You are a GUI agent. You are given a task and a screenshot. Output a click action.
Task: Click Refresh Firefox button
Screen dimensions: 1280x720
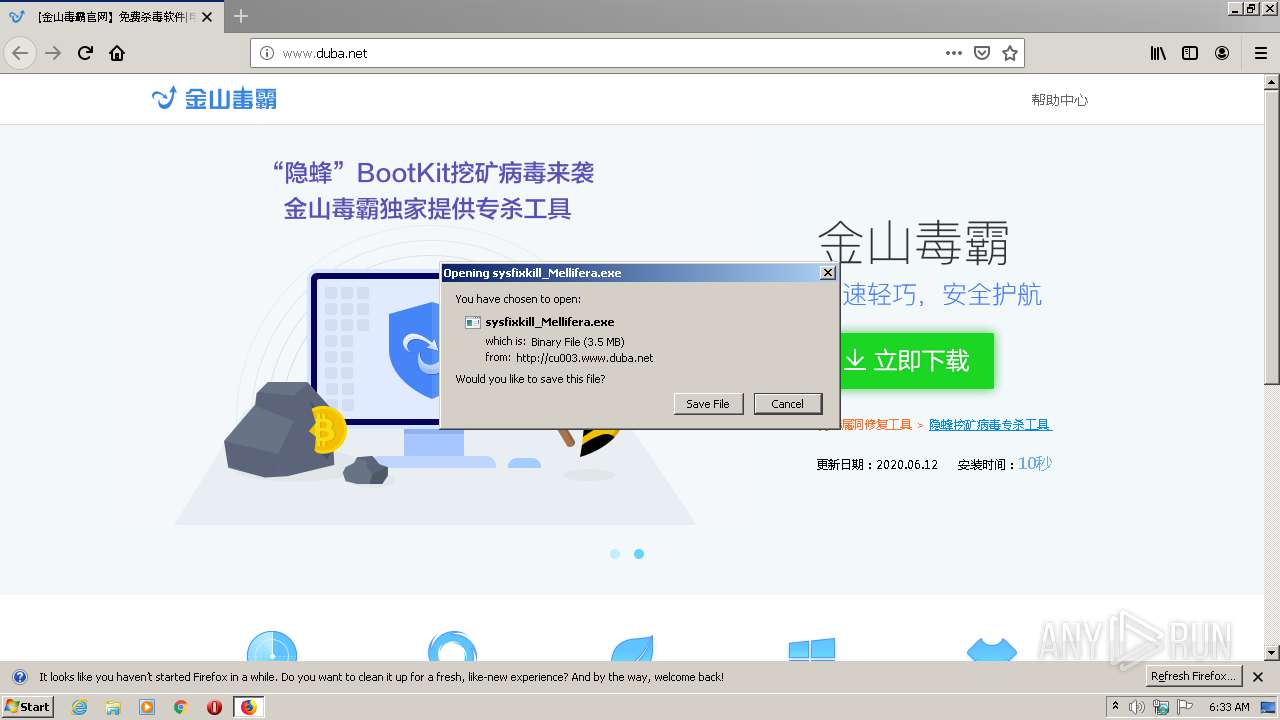click(x=1193, y=677)
